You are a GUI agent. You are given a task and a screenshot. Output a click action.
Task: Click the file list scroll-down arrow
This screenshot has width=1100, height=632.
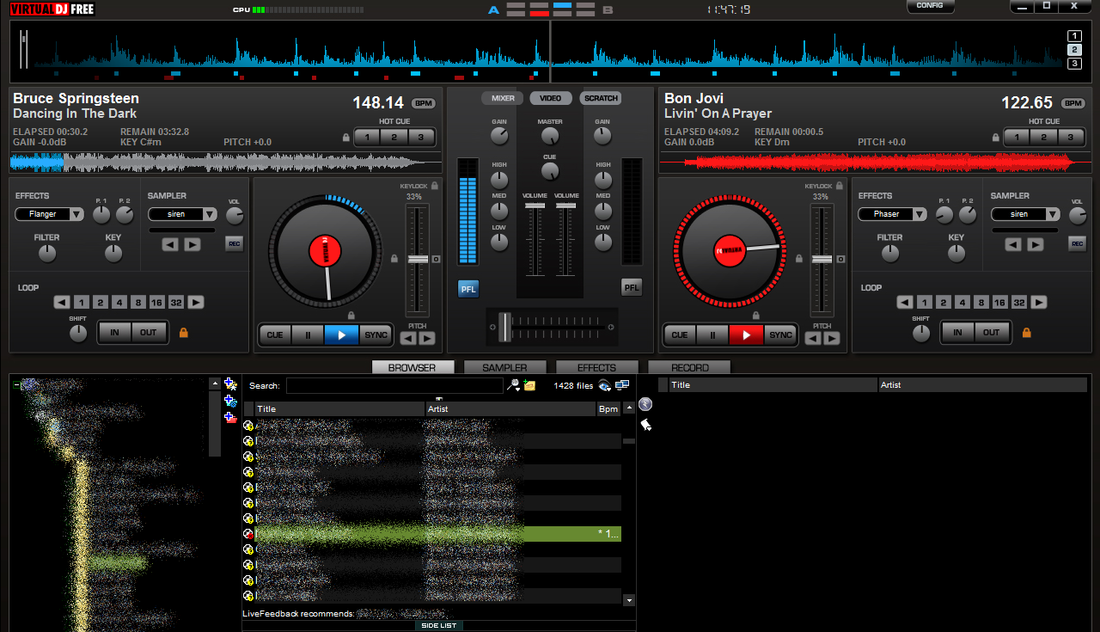(x=629, y=600)
